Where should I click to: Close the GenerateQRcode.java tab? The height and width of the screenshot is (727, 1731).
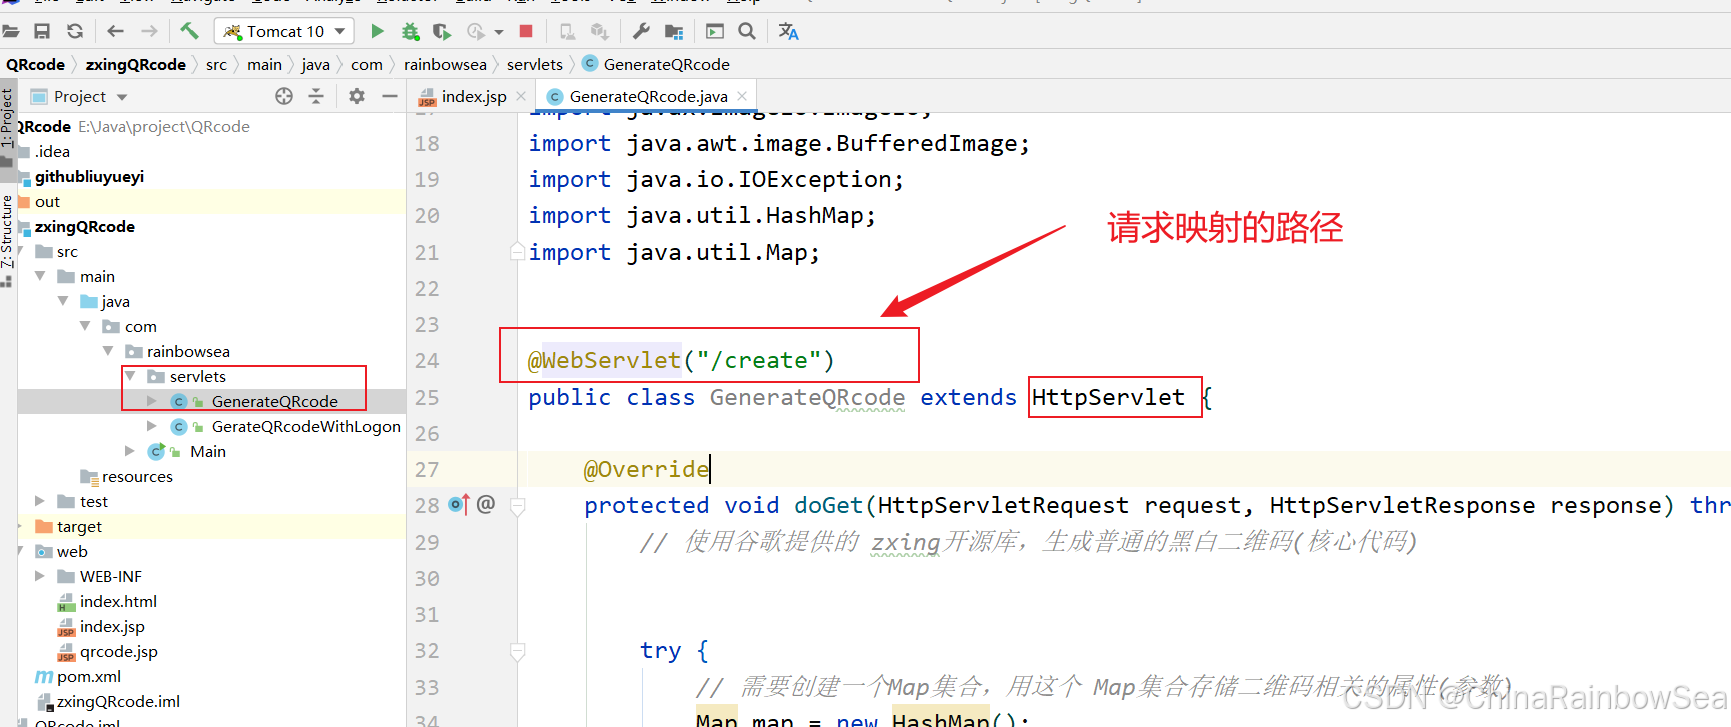click(x=742, y=96)
